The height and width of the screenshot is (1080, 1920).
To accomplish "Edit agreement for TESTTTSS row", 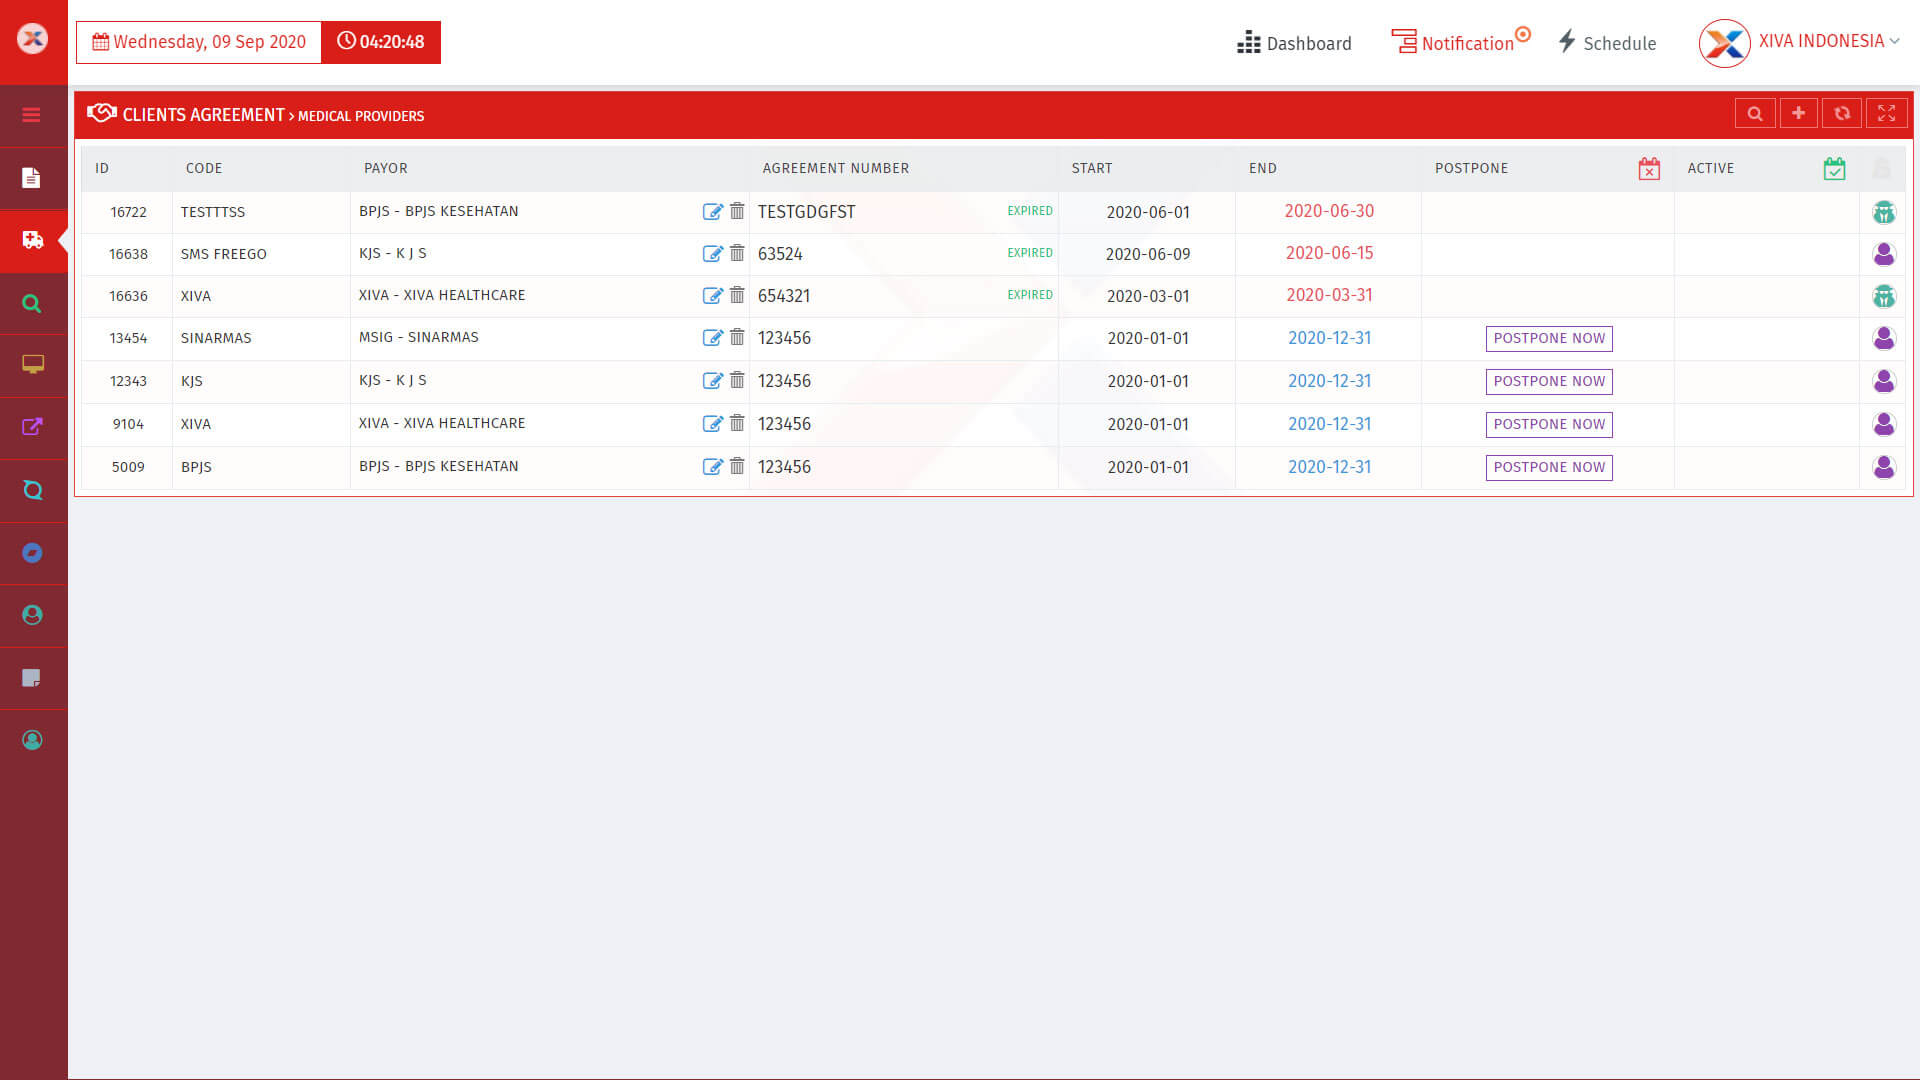I will point(712,212).
